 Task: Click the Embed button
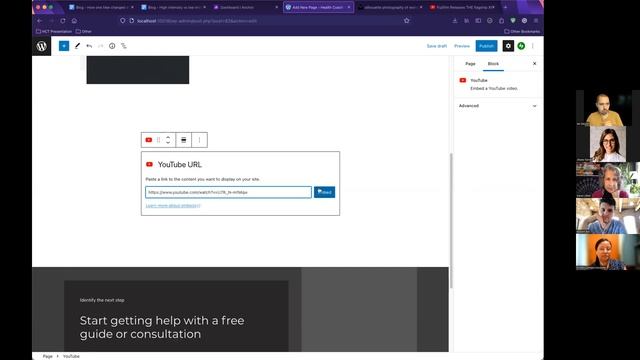[x=324, y=192]
